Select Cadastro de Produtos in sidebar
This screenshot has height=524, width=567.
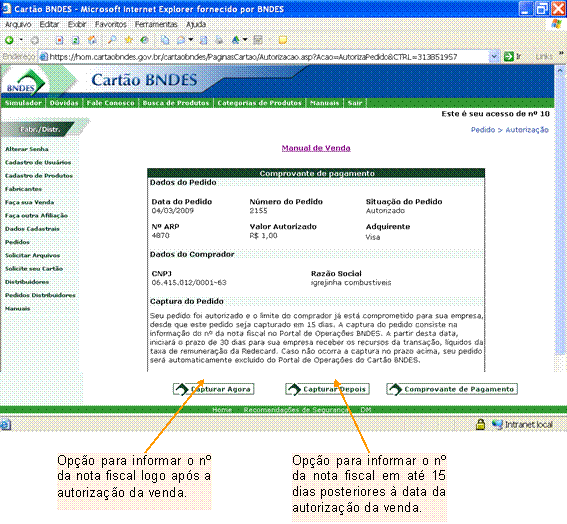click(x=39, y=176)
